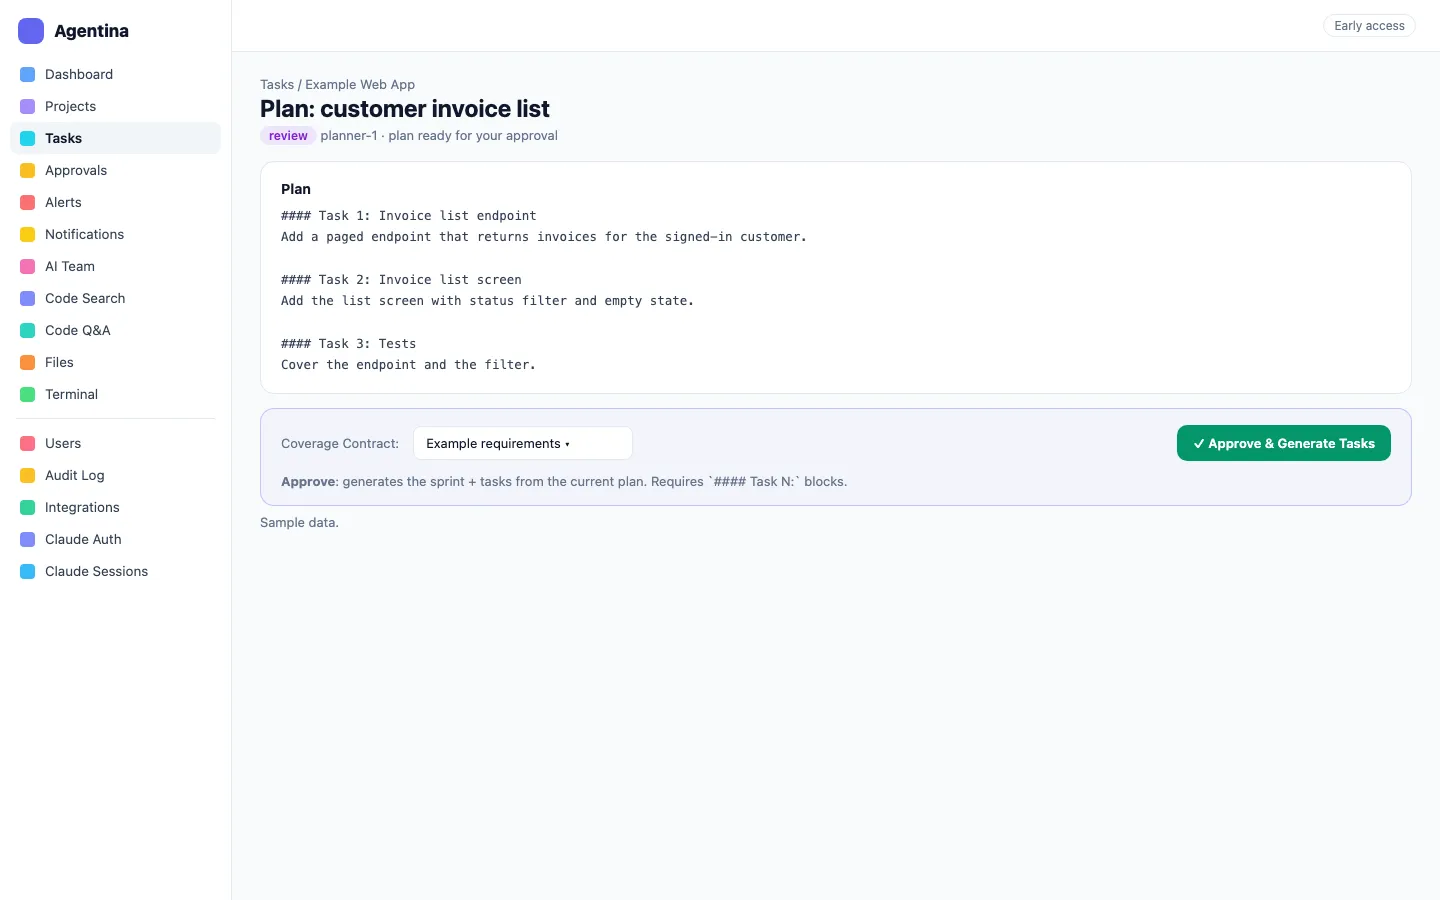
Task: Open the Terminal menu item
Action: pos(115,394)
